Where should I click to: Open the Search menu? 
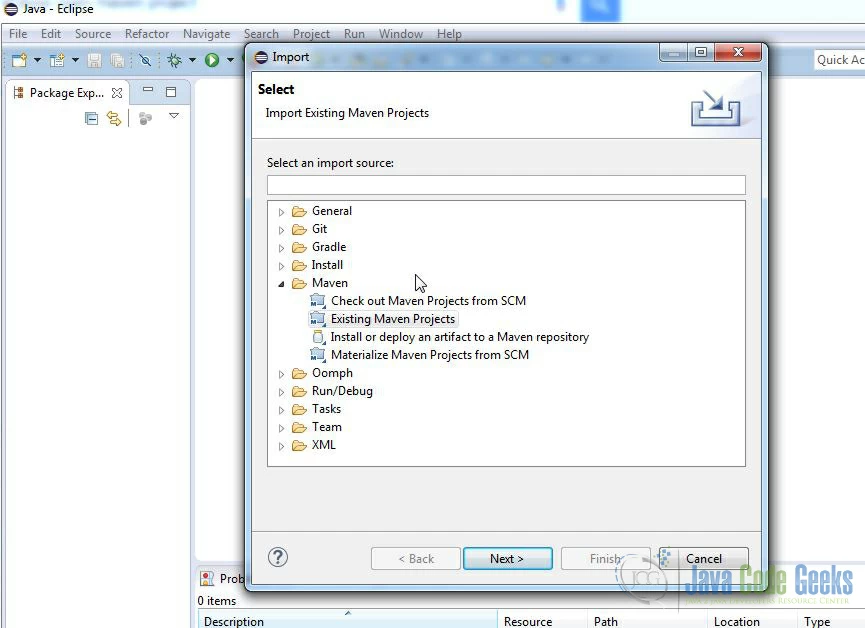[261, 34]
